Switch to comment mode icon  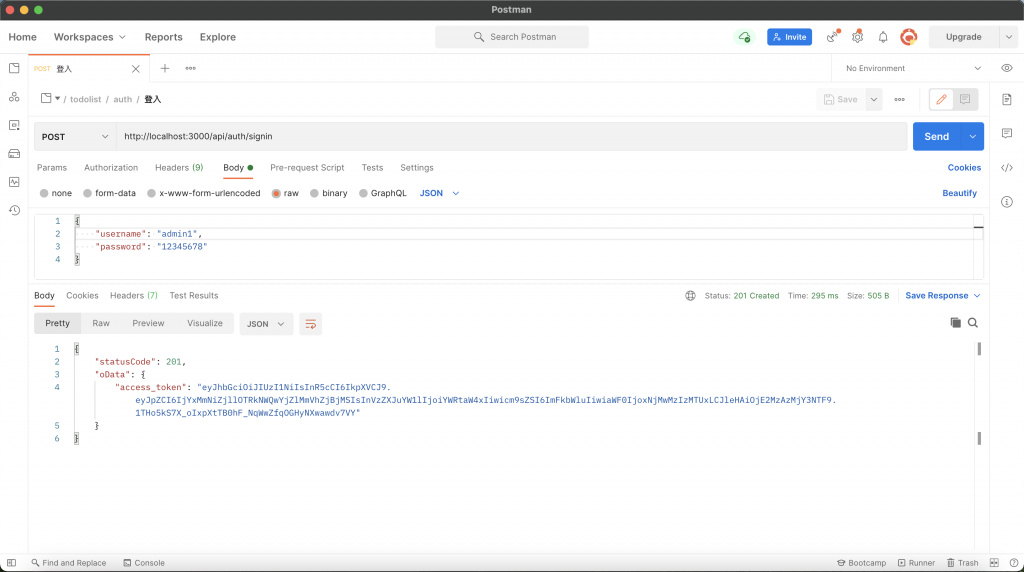(x=965, y=99)
